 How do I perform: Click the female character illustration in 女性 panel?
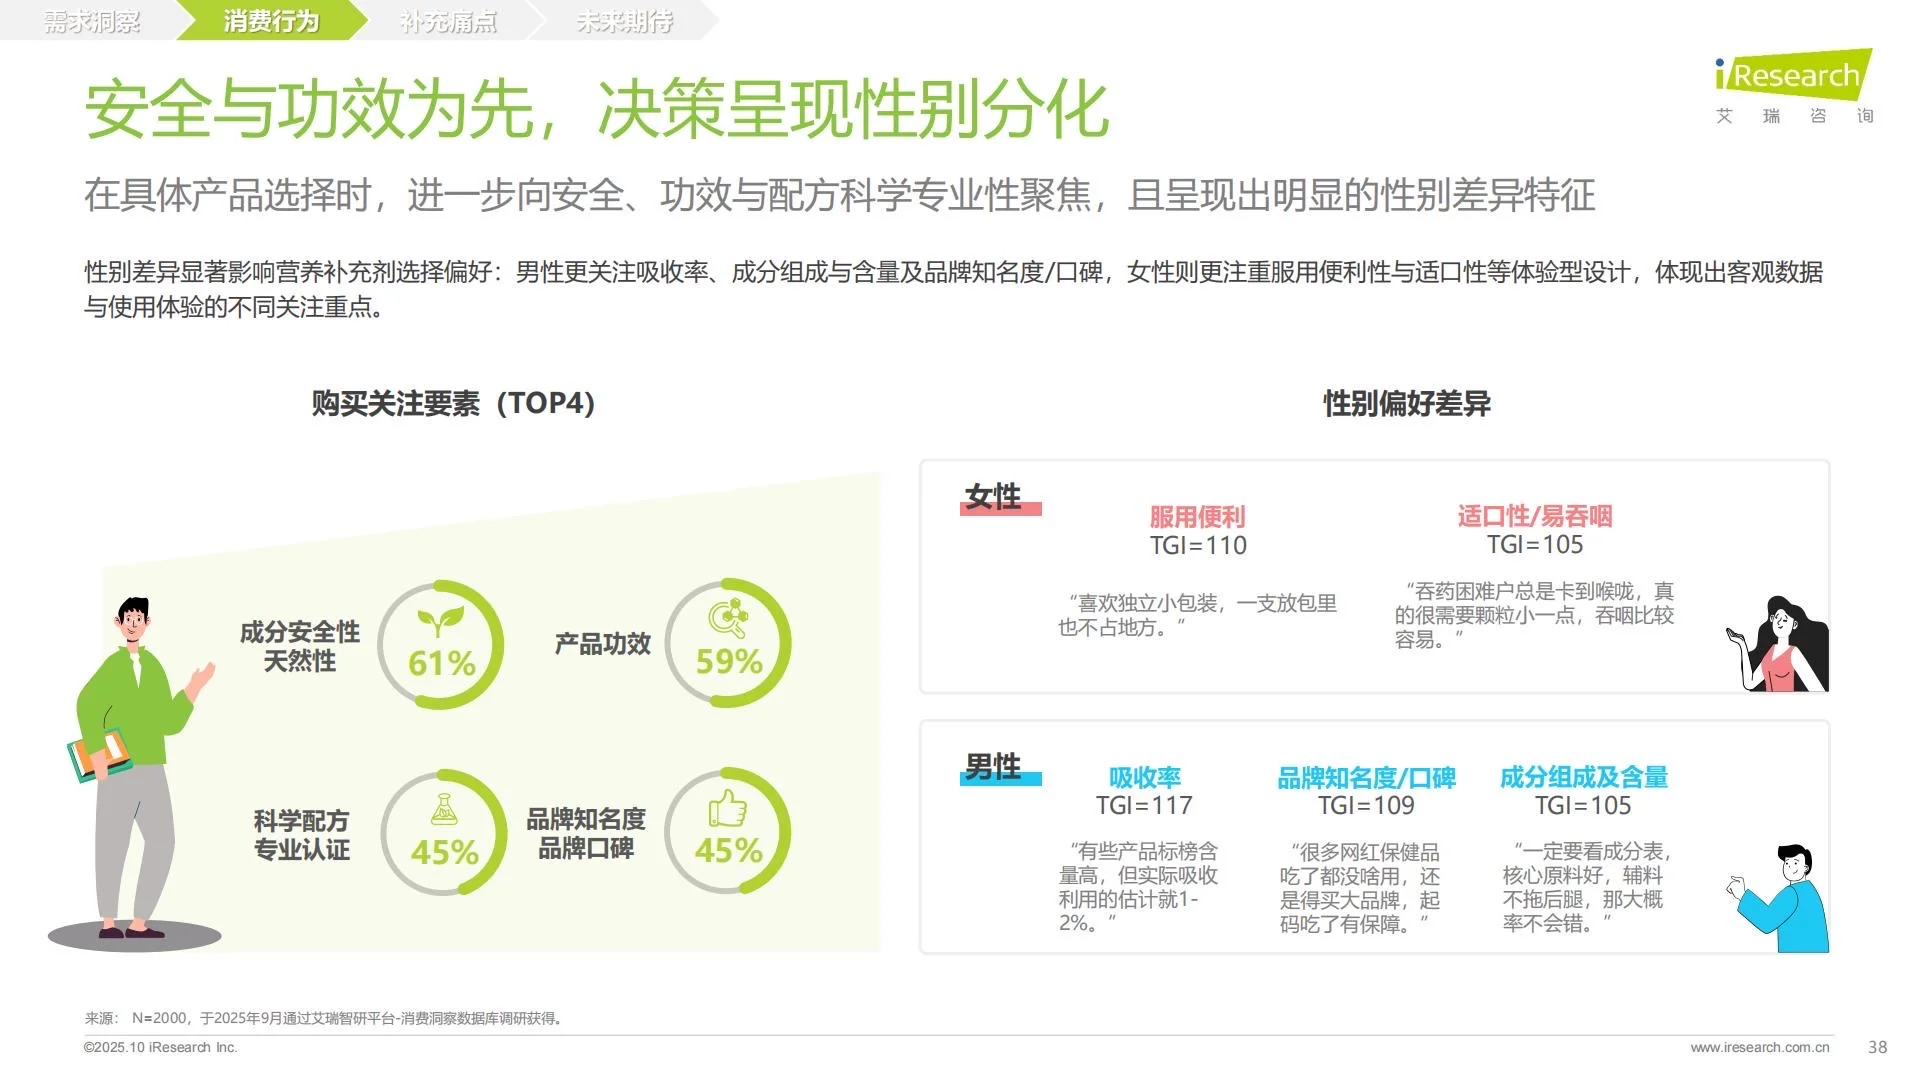(x=1782, y=640)
